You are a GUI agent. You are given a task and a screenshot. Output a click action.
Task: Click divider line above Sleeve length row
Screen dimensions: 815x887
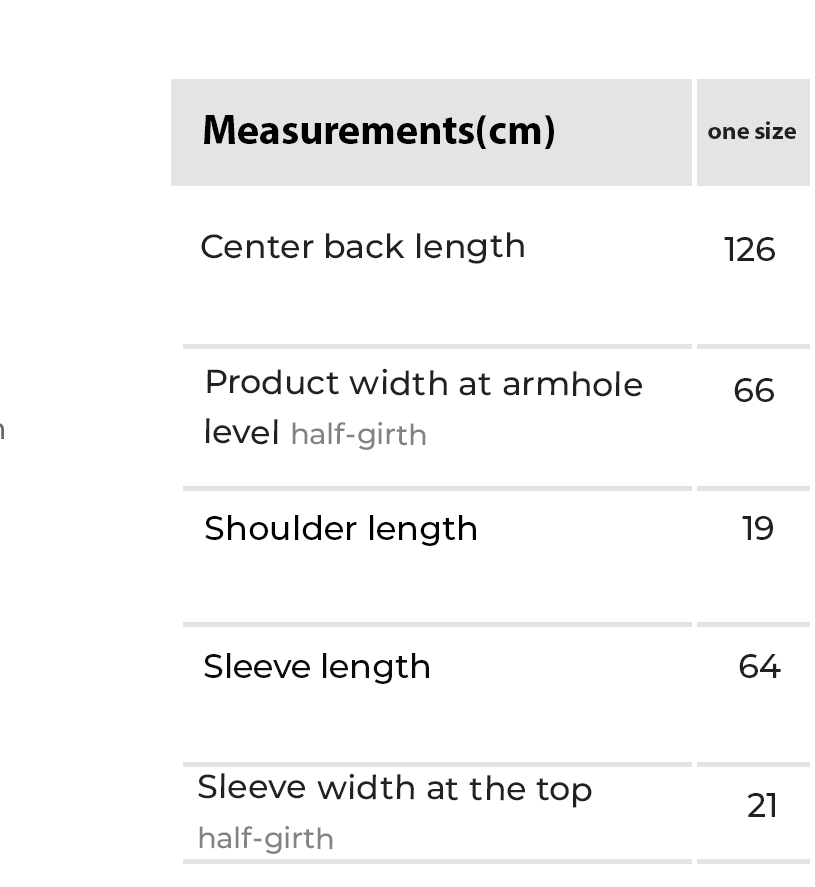point(437,625)
